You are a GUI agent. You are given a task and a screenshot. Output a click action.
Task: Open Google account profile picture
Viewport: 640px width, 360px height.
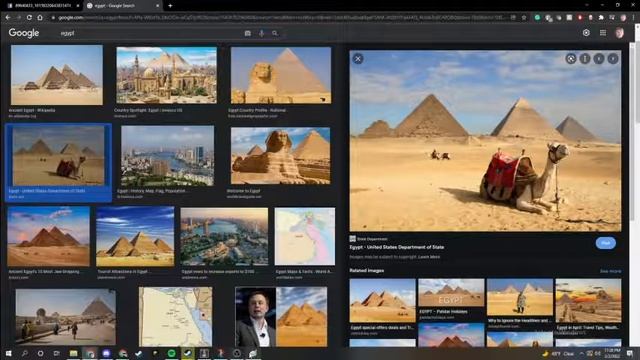pyautogui.click(x=620, y=33)
